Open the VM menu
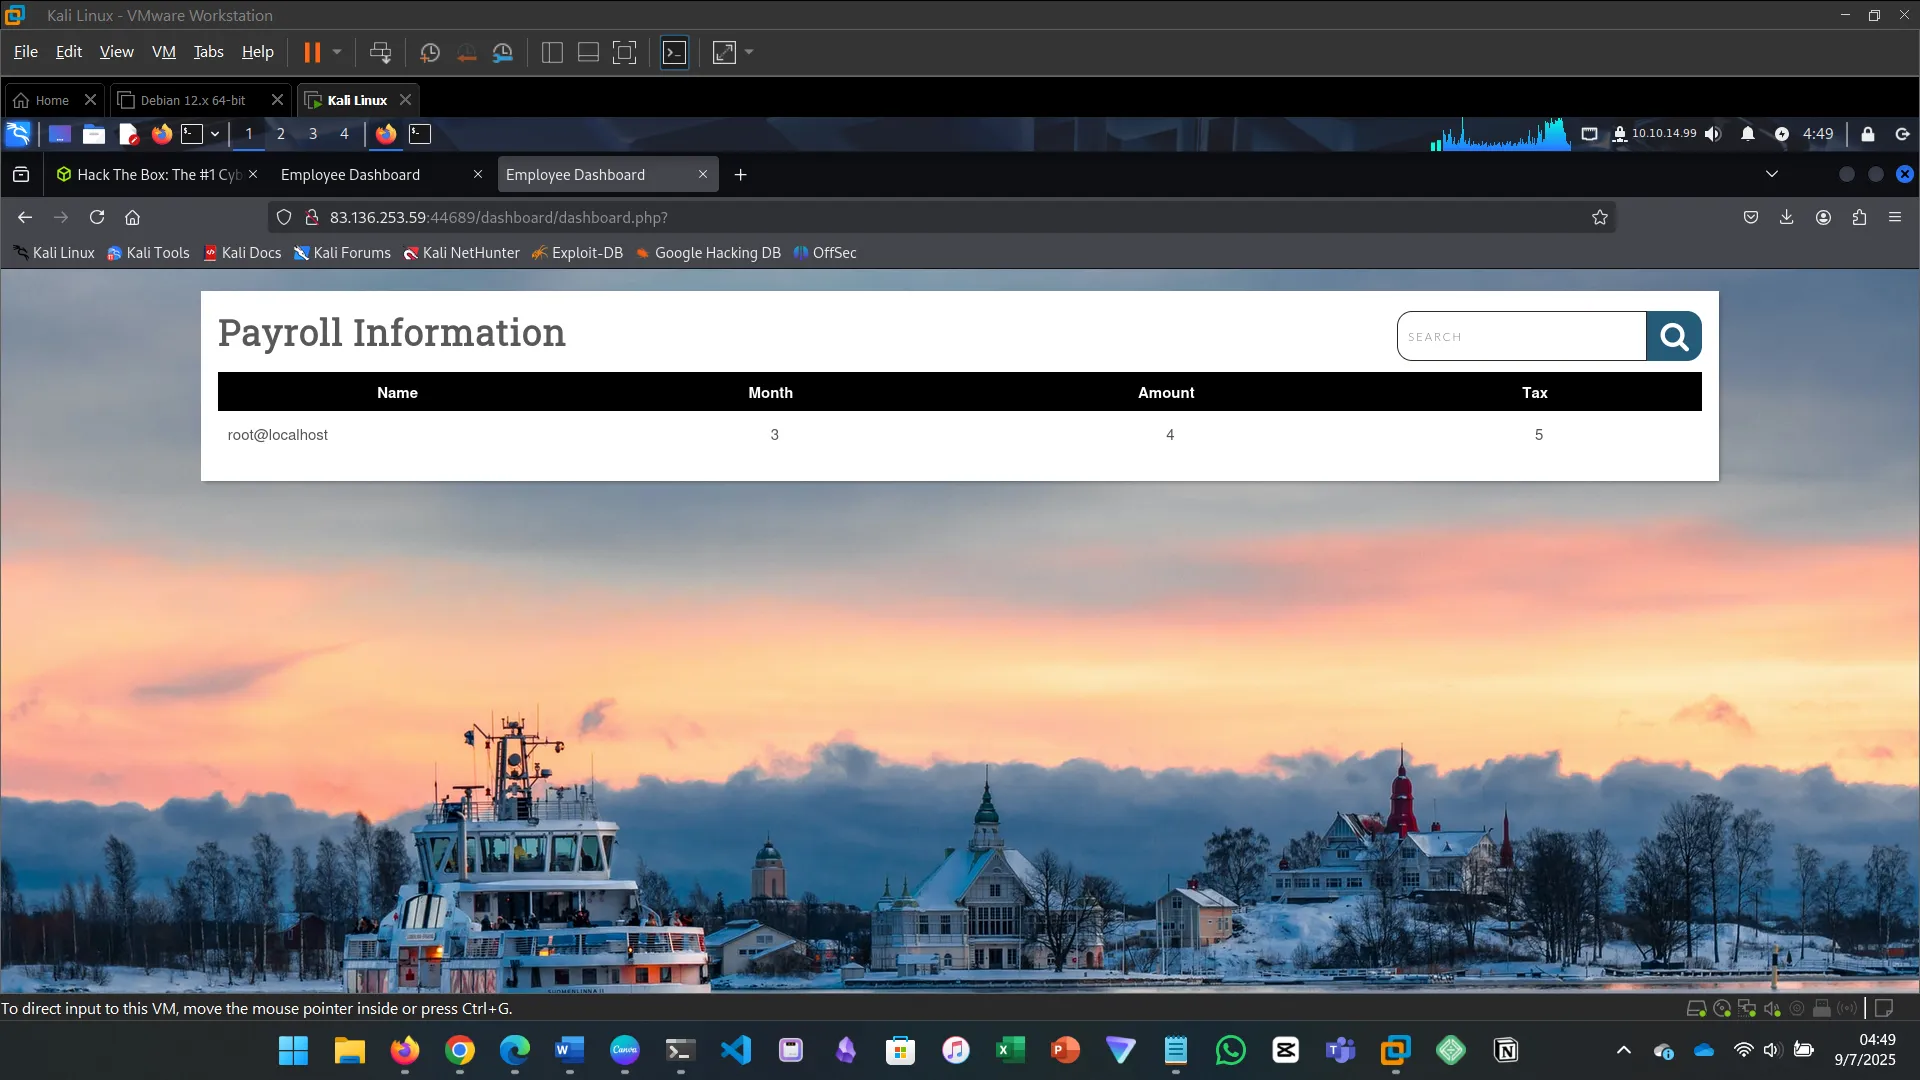 [163, 52]
